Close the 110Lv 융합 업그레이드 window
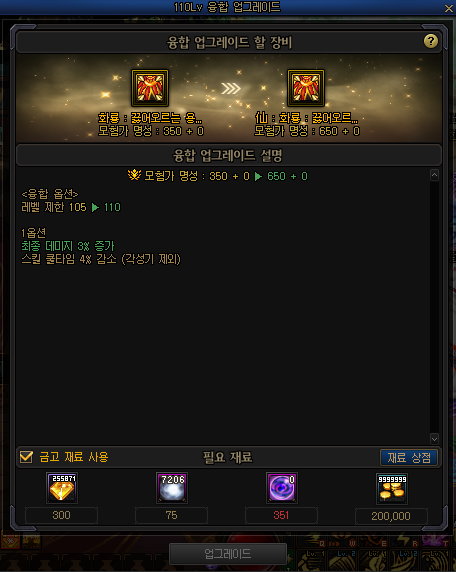 coord(449,8)
